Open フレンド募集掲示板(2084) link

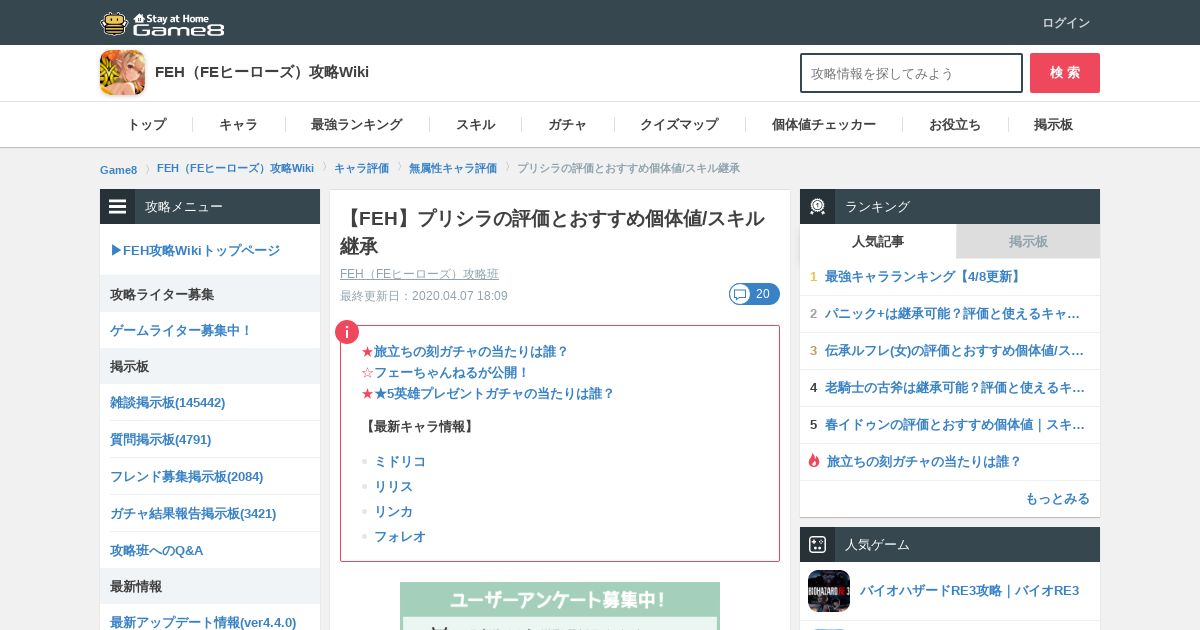(x=187, y=476)
